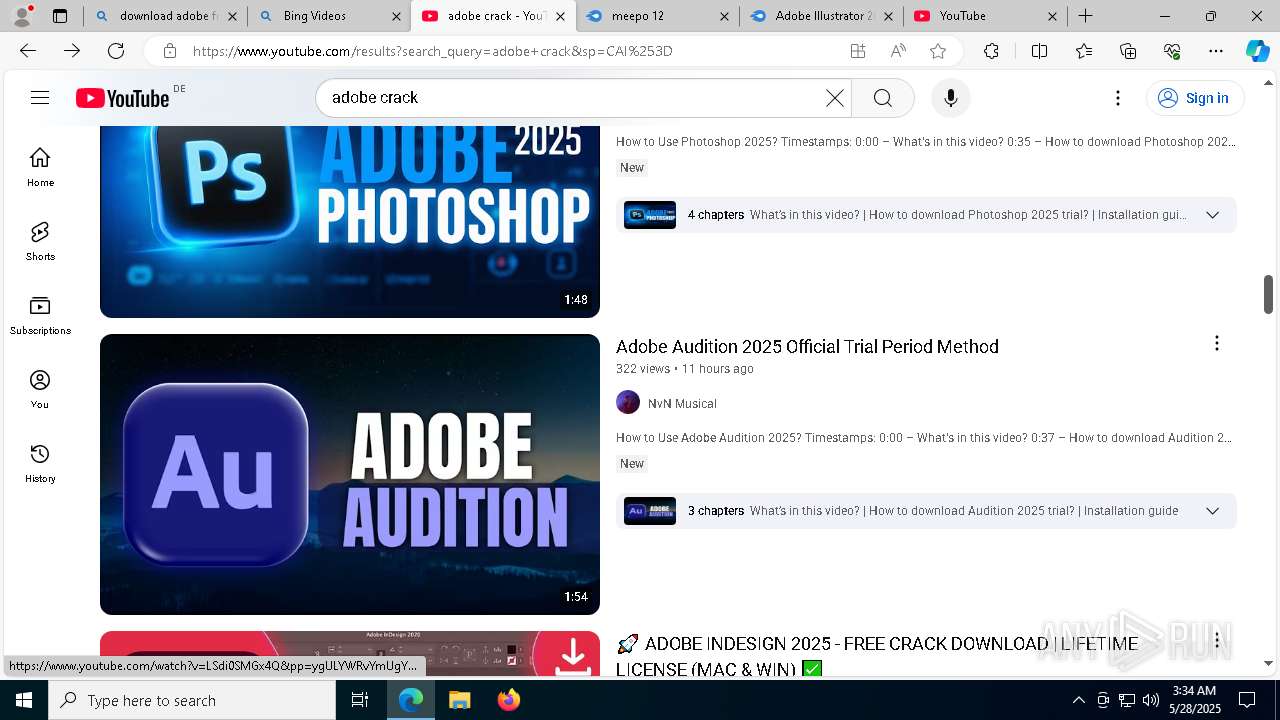
Task: Click the Audition chapters preview thumbnail
Action: click(x=650, y=511)
